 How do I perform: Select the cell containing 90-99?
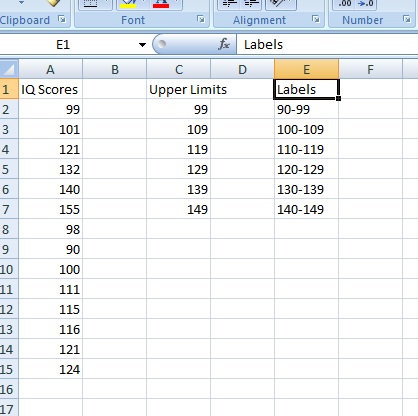(306, 109)
